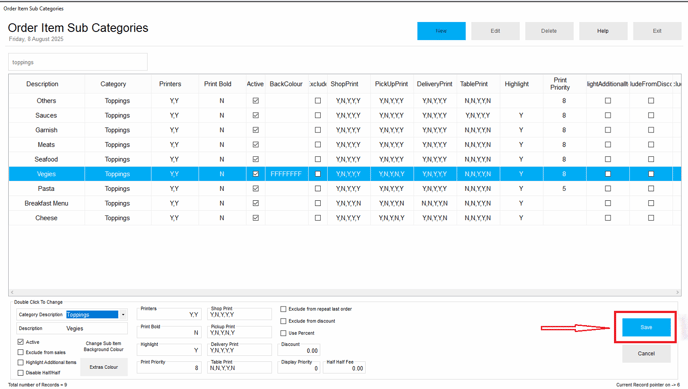Click the Exit button

pyautogui.click(x=657, y=31)
